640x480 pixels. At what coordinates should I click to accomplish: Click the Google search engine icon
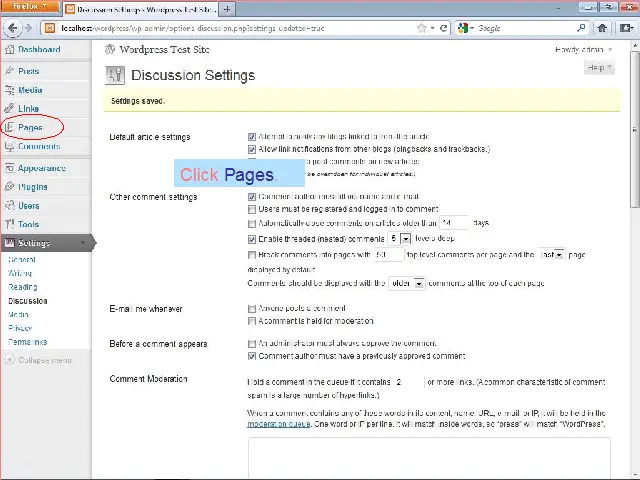[x=462, y=28]
